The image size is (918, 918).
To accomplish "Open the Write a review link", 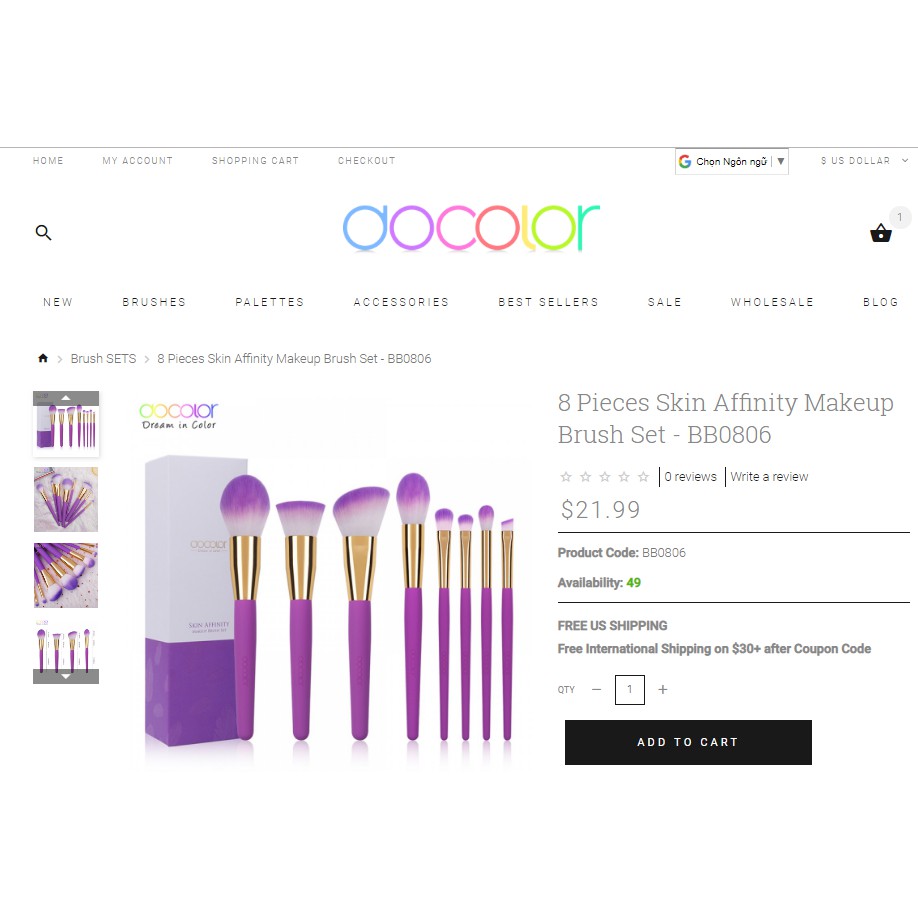I will [769, 477].
